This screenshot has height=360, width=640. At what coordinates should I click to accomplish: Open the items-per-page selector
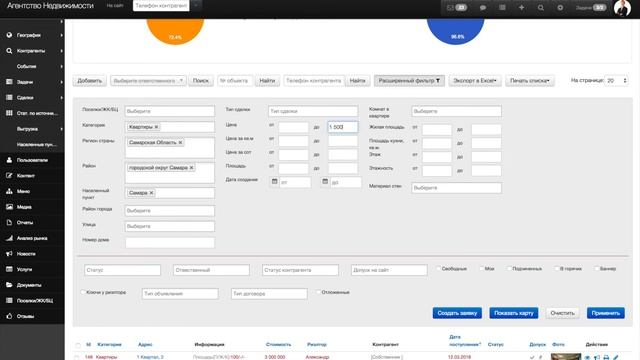616,81
